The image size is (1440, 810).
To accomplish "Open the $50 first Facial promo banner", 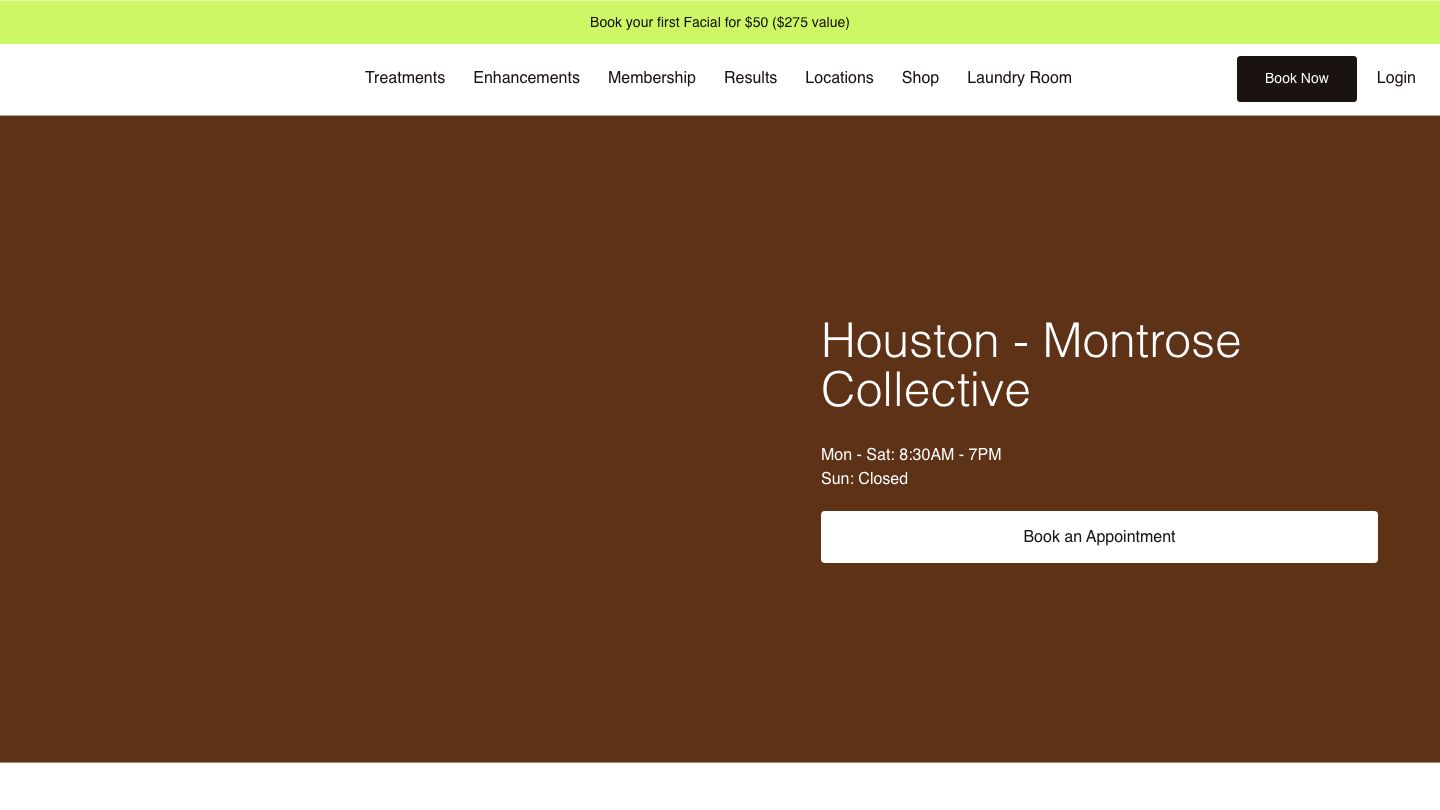I will (720, 21).
